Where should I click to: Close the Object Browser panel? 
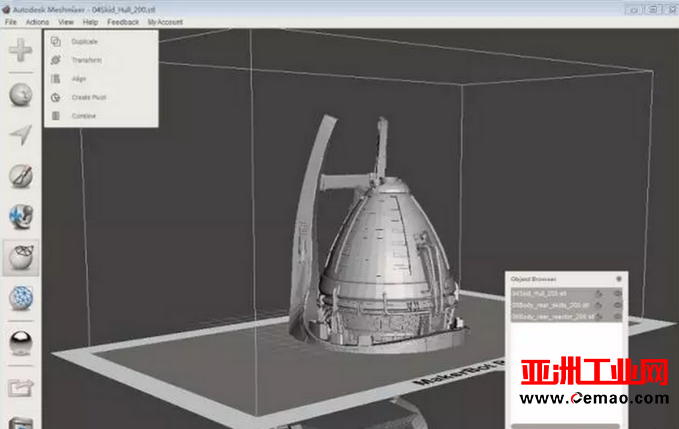pyautogui.click(x=619, y=279)
